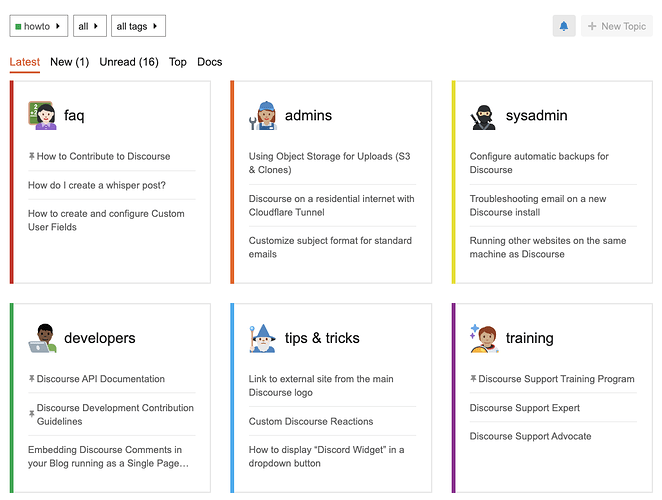This screenshot has width=662, height=500.
Task: Open How to display Discord Widget topic
Action: [x=326, y=457]
